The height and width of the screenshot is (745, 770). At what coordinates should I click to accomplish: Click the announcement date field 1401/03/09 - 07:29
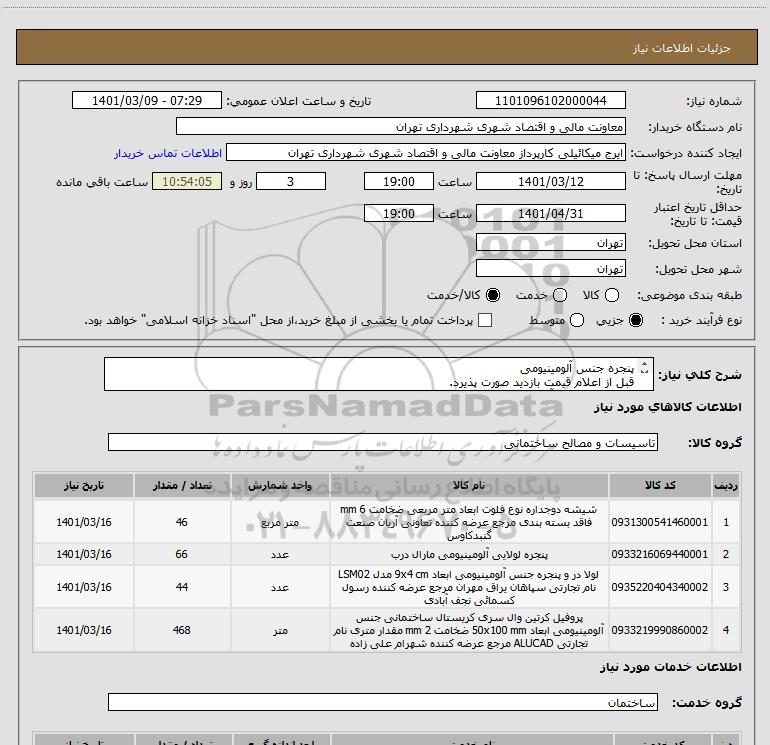click(147, 100)
